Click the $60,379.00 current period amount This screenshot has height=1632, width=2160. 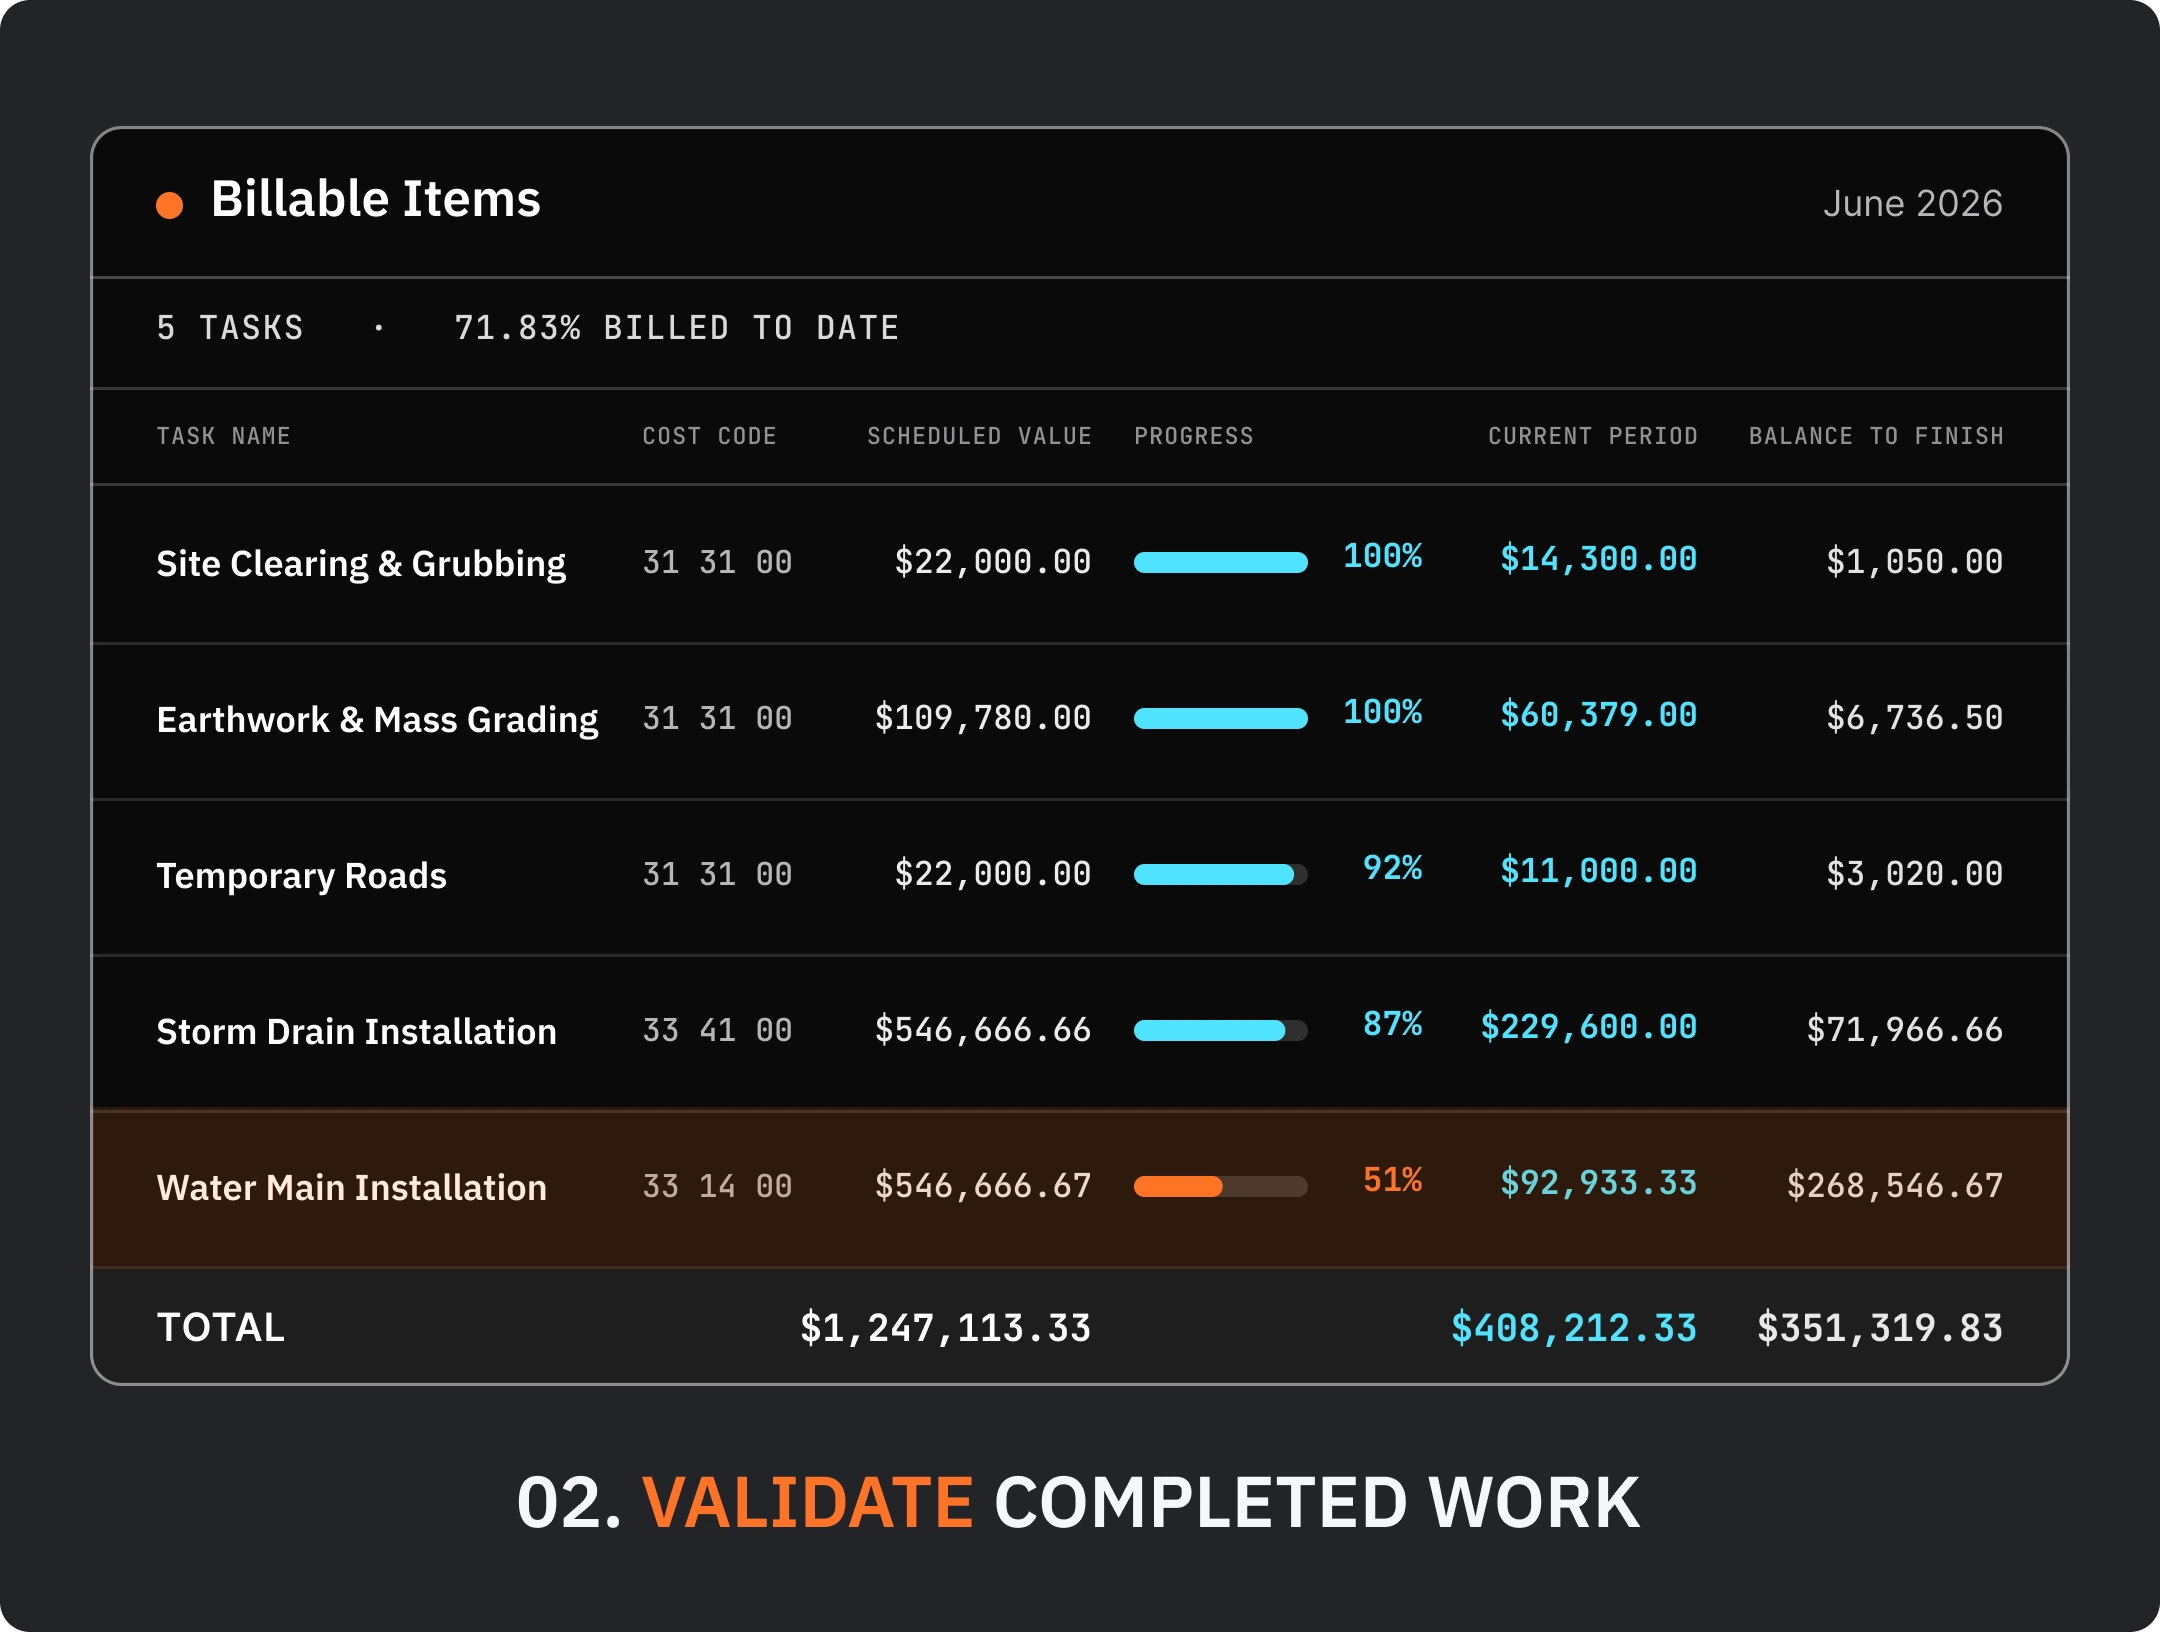1598,715
